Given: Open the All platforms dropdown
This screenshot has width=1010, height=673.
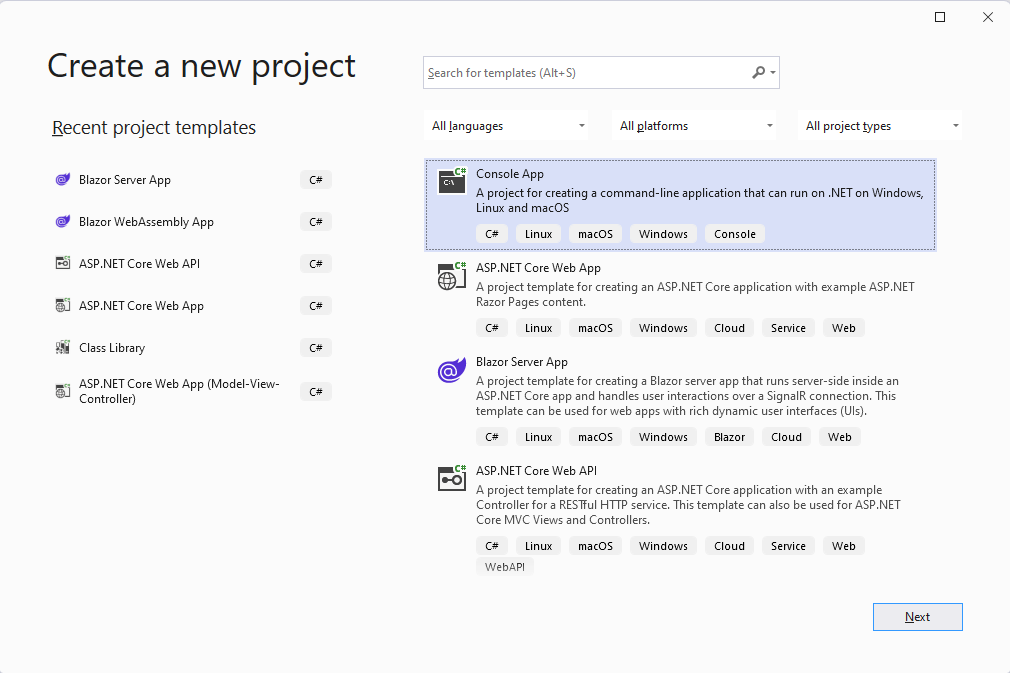Looking at the screenshot, I should [x=694, y=126].
